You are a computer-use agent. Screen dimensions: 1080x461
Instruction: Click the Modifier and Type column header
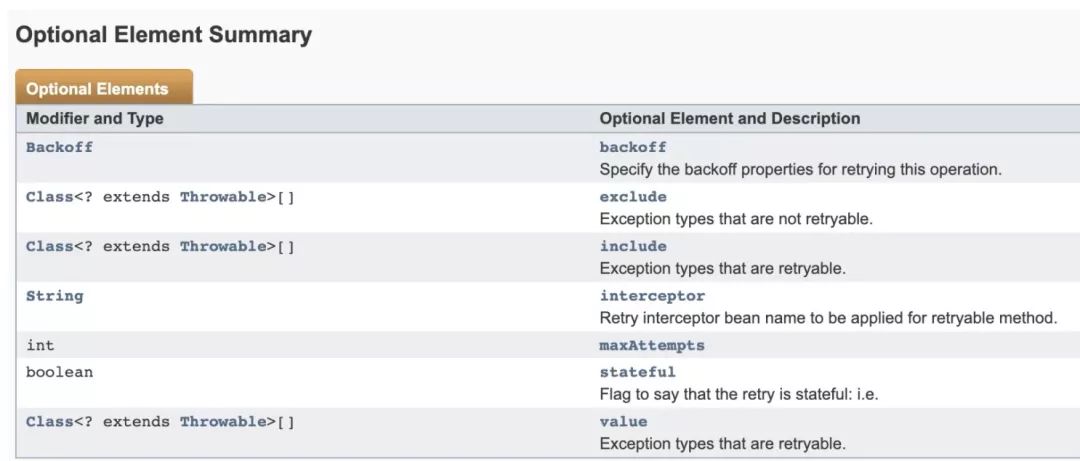point(95,119)
